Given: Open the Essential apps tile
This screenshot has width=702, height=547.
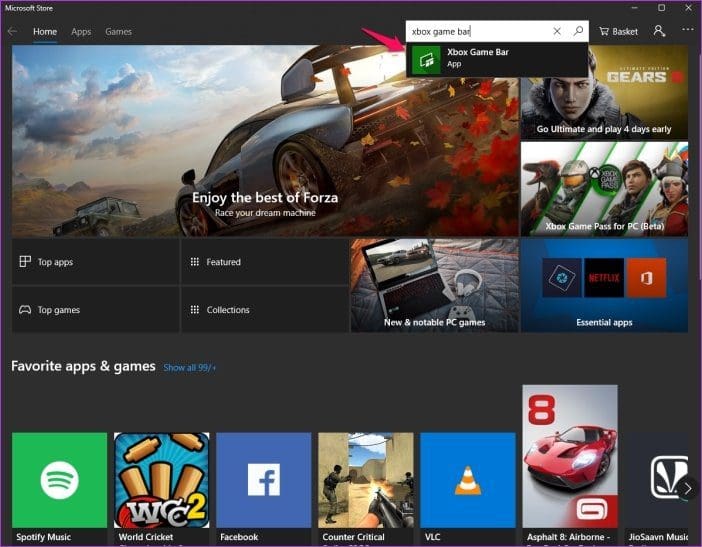Looking at the screenshot, I should 604,286.
